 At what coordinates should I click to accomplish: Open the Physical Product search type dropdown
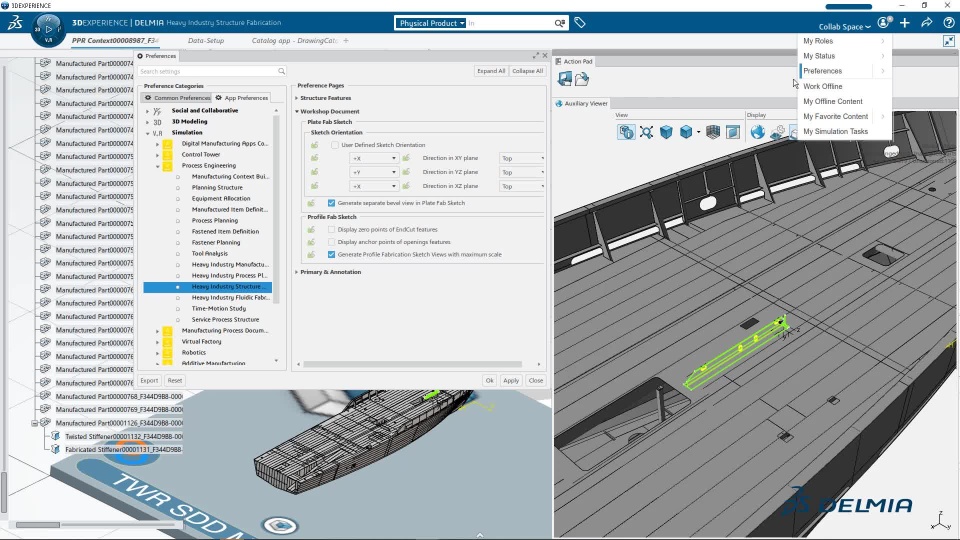(432, 23)
